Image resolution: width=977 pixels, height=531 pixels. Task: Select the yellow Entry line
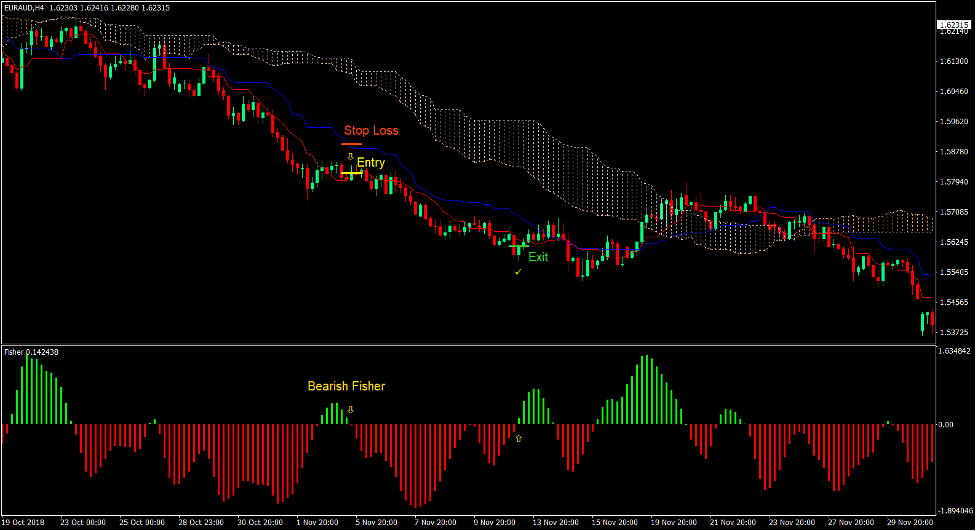pyautogui.click(x=351, y=173)
